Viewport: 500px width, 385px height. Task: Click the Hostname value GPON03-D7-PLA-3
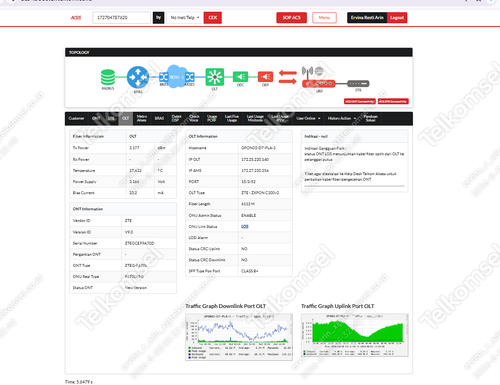(x=258, y=148)
